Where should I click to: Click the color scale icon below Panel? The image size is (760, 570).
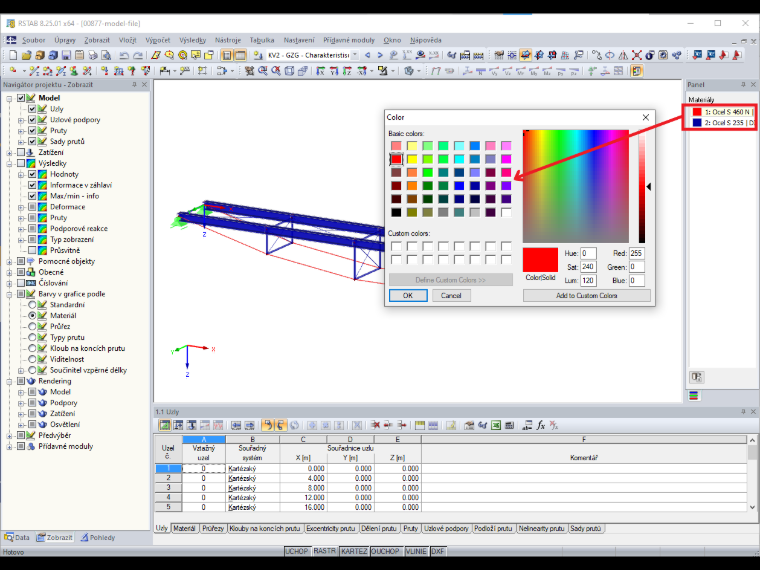694,396
